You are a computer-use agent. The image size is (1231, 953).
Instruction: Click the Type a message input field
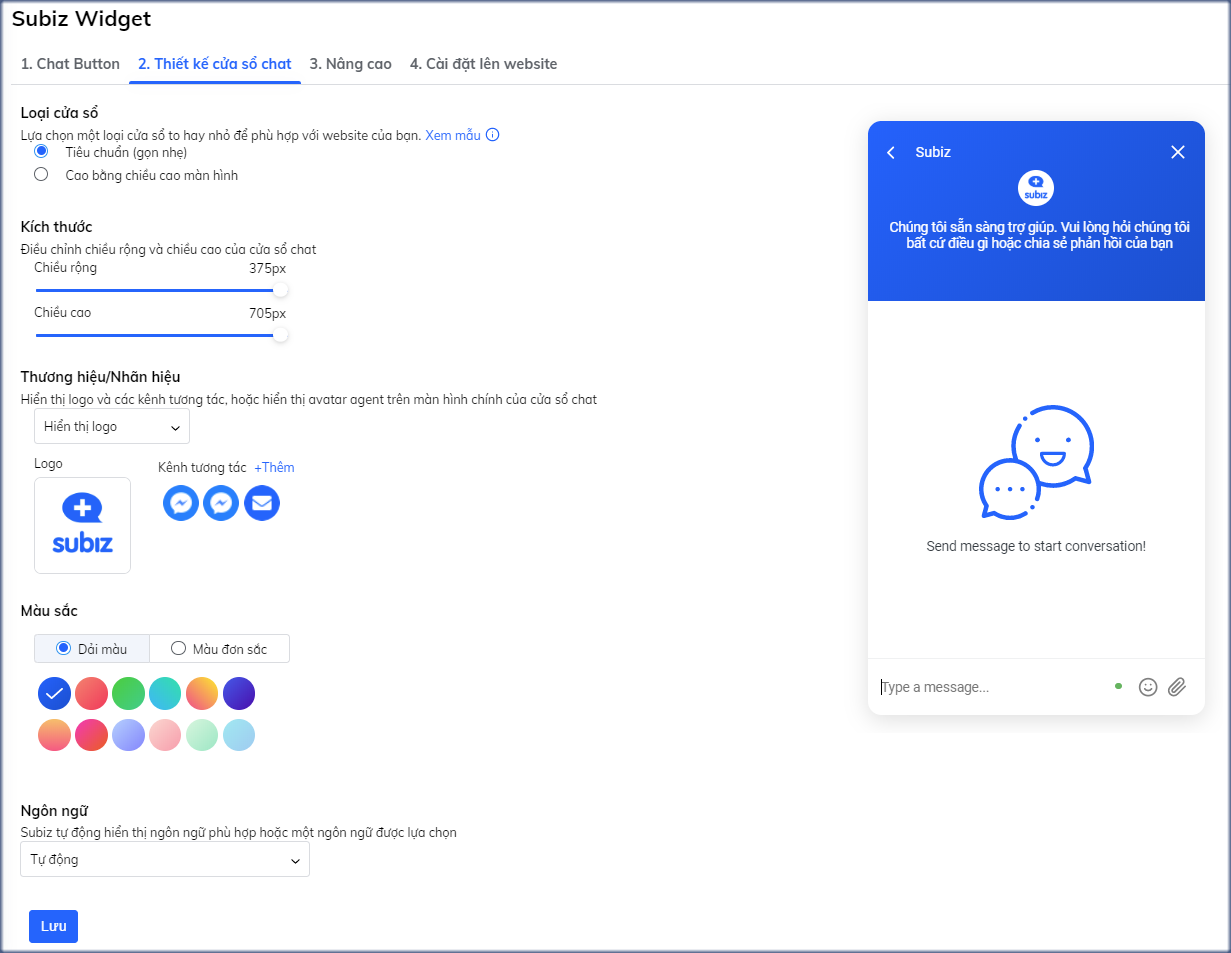click(x=990, y=687)
